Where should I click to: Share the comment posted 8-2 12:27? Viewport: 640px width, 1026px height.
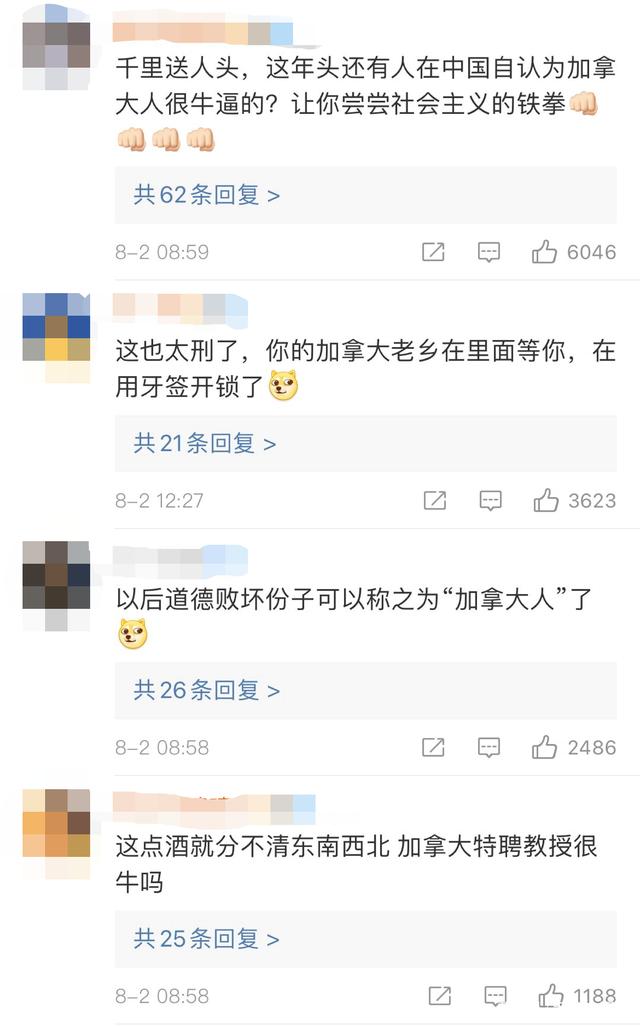[435, 500]
